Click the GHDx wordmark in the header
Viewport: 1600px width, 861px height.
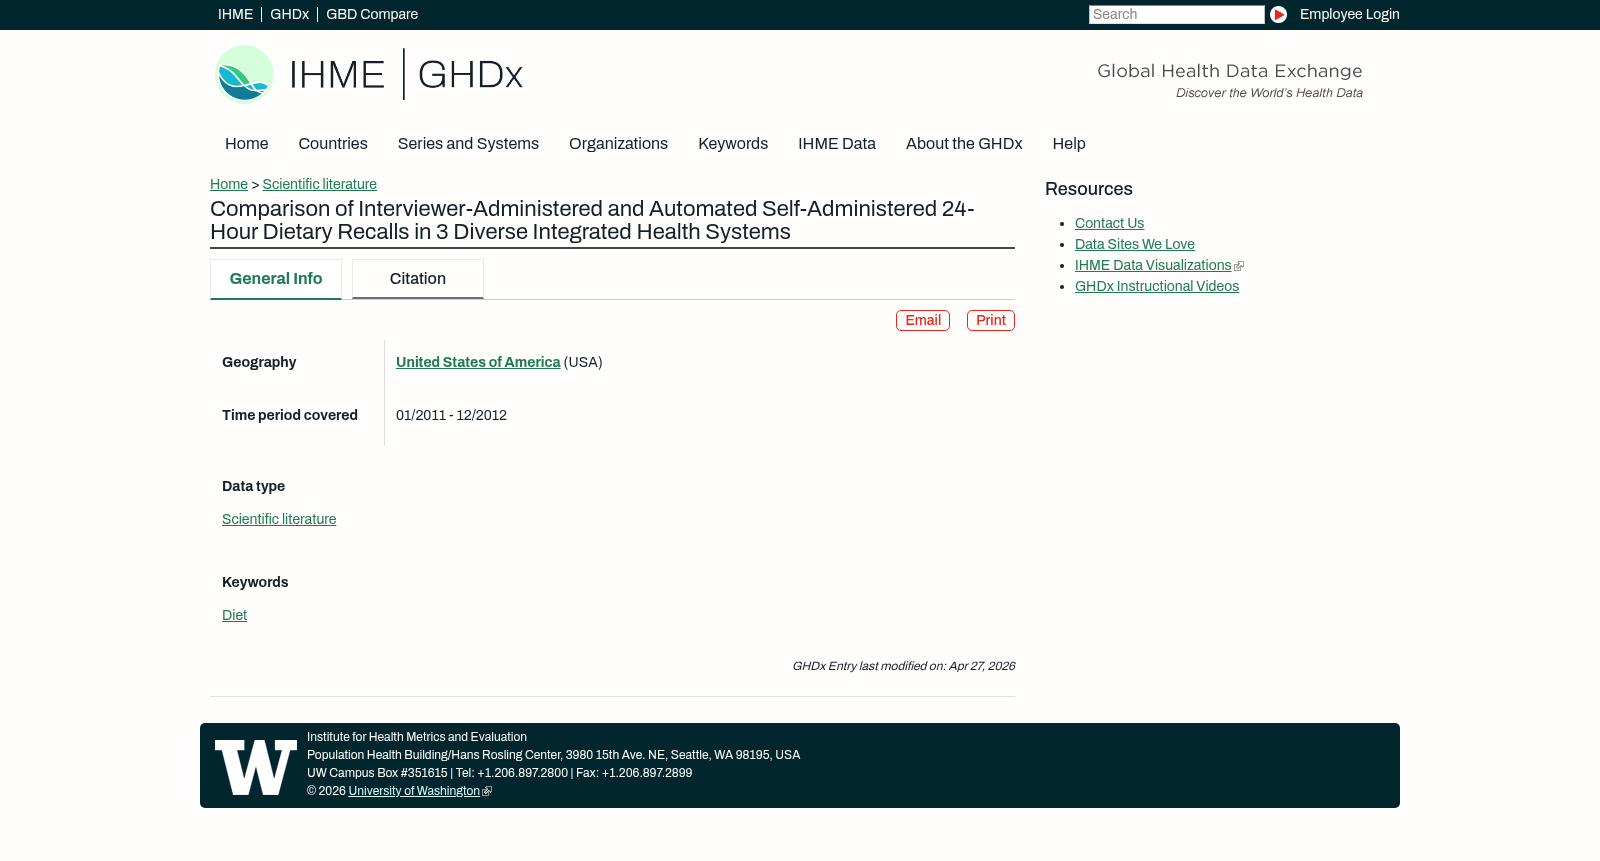[470, 75]
